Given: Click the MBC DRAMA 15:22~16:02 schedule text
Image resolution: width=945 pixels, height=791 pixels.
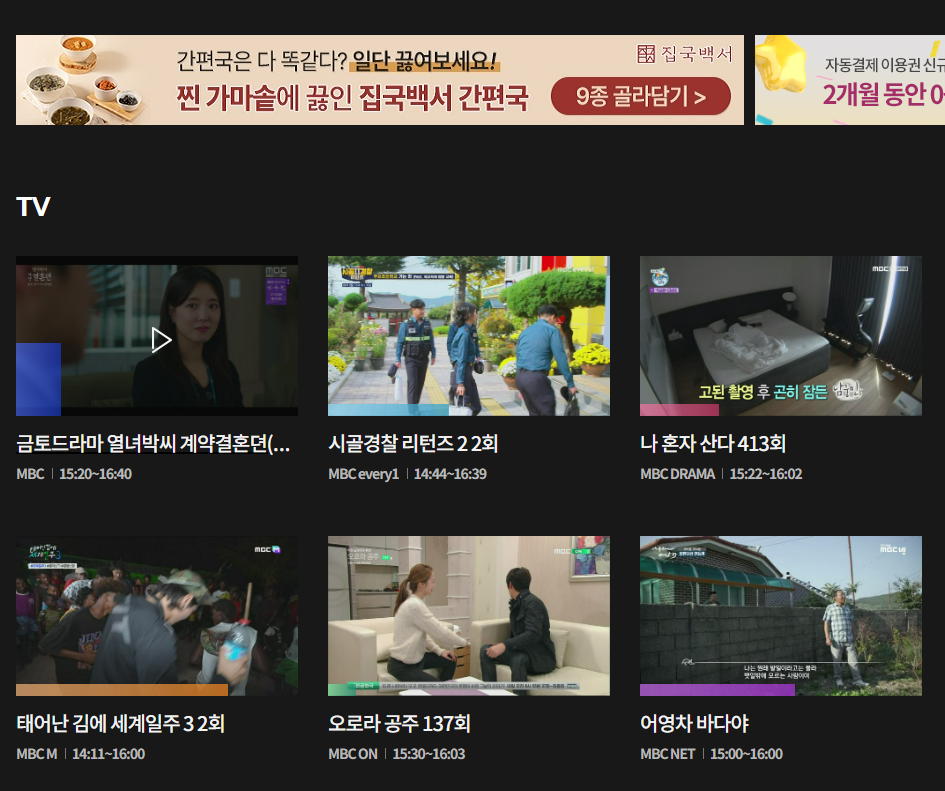Looking at the screenshot, I should click(721, 474).
